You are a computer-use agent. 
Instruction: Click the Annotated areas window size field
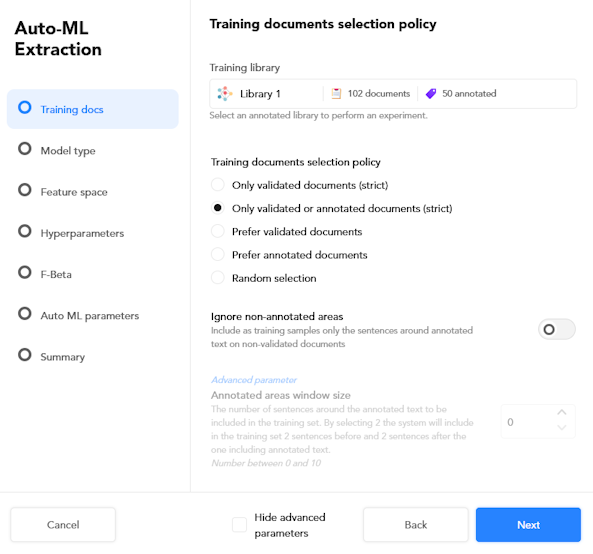tap(538, 422)
